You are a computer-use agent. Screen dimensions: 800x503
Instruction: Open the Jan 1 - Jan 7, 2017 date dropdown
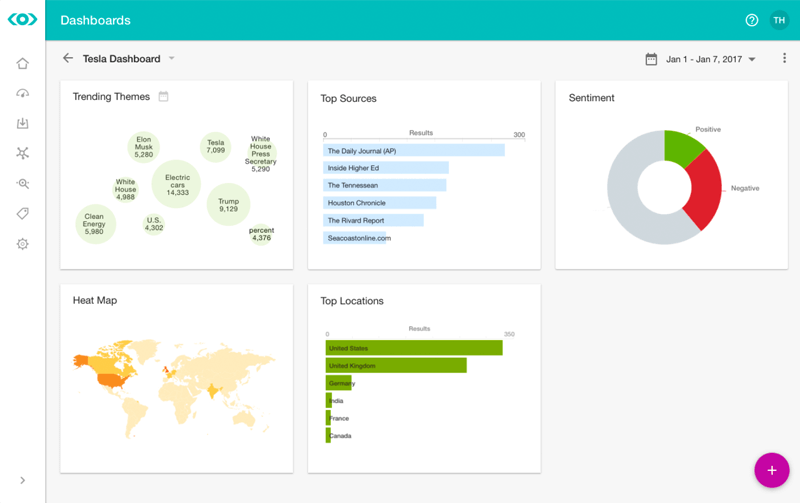[710, 59]
